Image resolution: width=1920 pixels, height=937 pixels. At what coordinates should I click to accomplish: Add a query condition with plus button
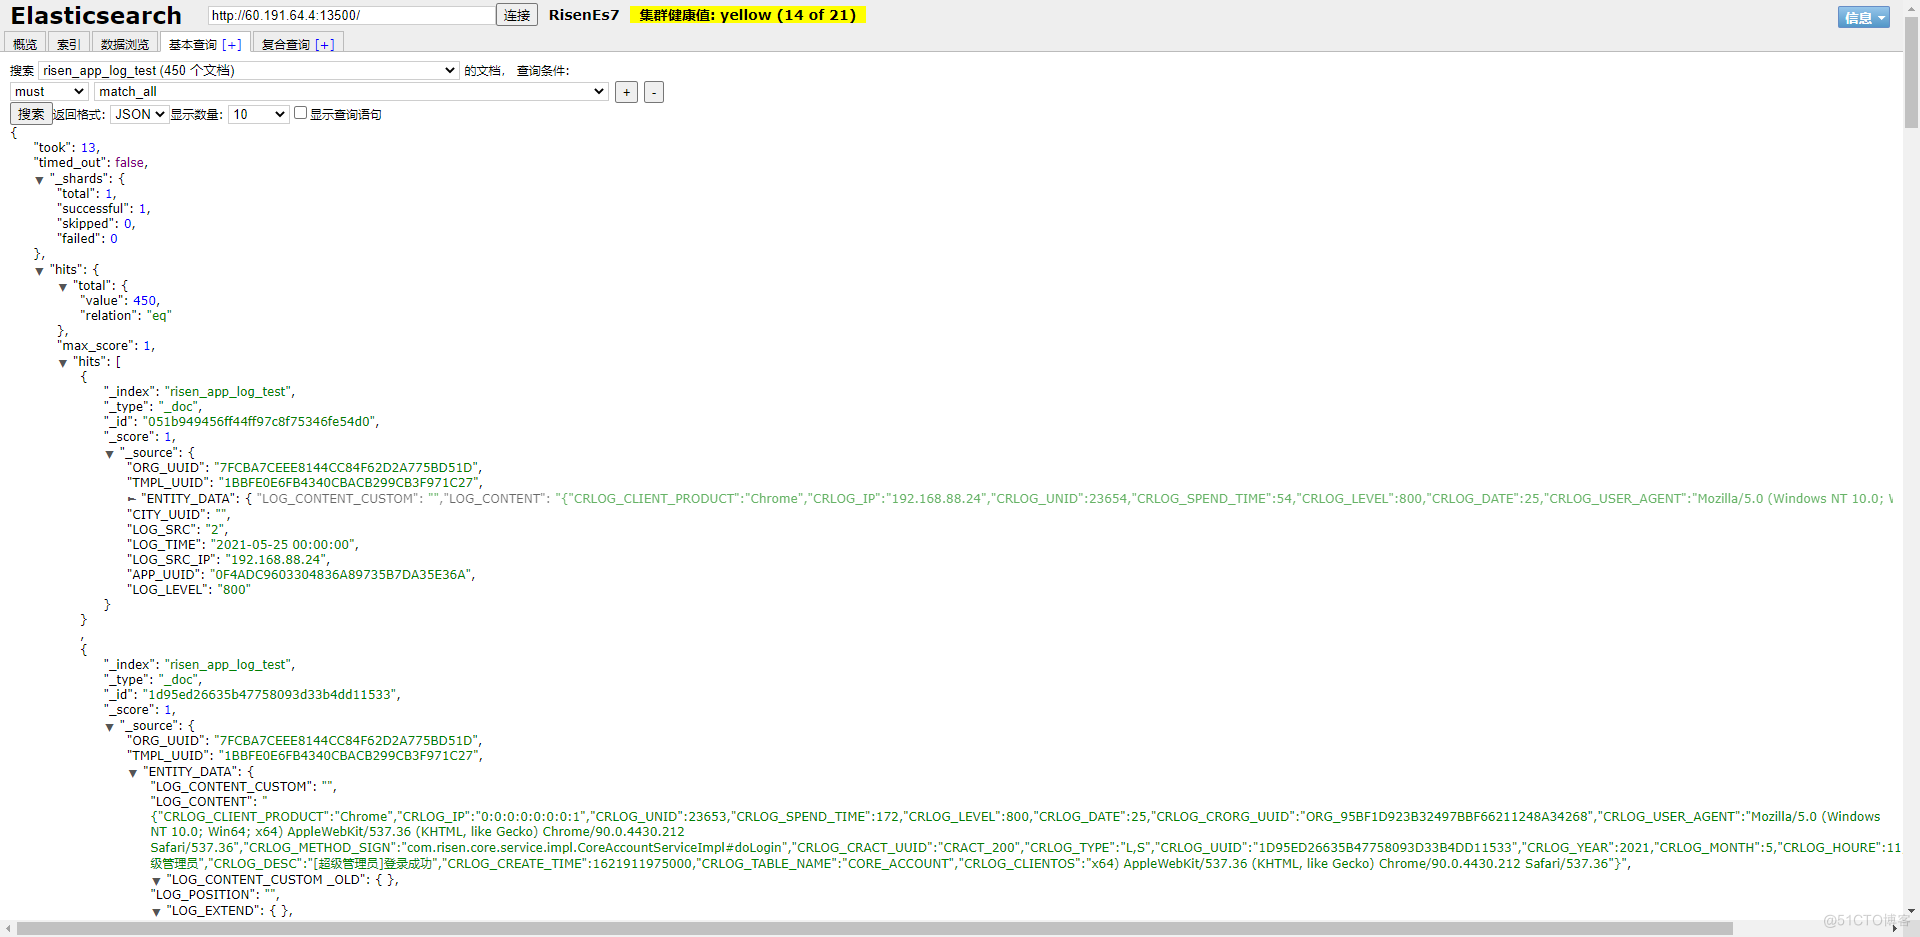coord(626,92)
